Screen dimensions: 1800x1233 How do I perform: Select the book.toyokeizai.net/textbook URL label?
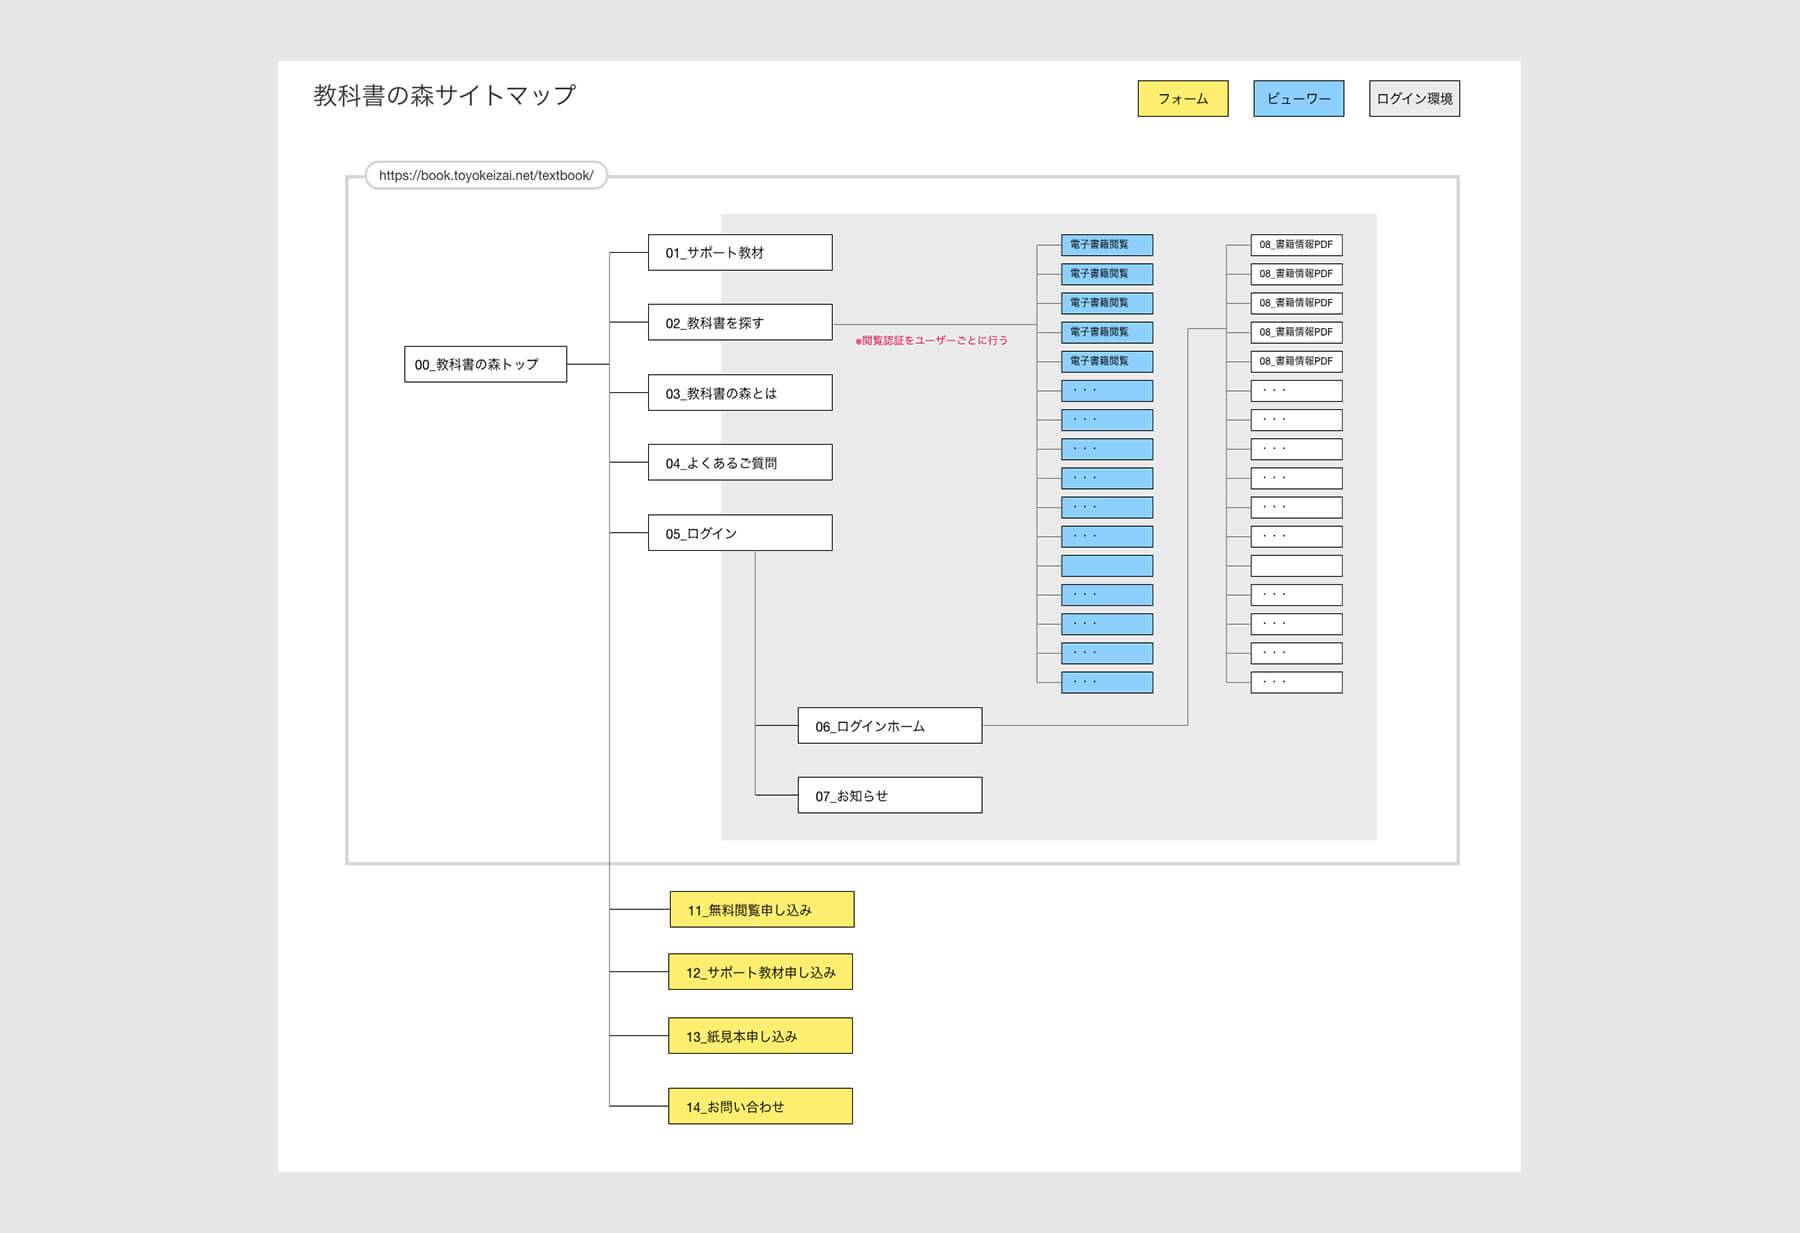click(486, 175)
